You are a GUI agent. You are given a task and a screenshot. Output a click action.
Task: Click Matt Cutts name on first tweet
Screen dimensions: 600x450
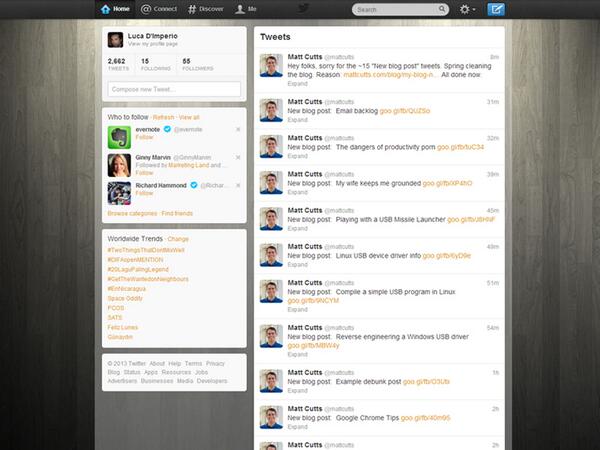[305, 57]
